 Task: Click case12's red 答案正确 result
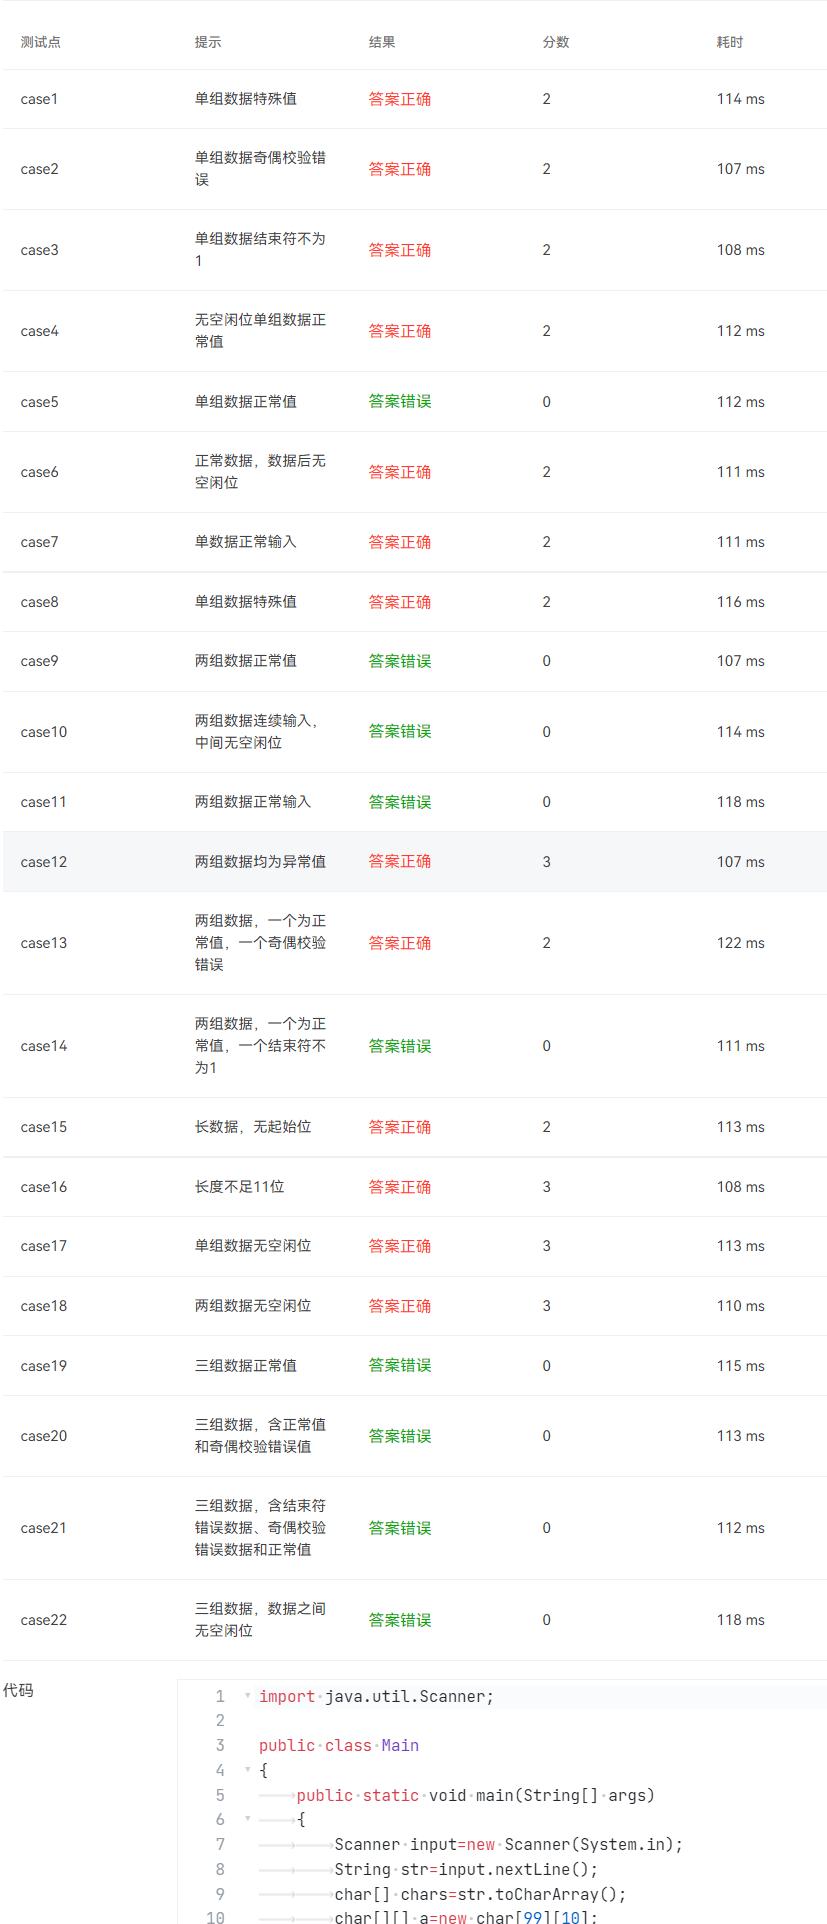tap(400, 861)
